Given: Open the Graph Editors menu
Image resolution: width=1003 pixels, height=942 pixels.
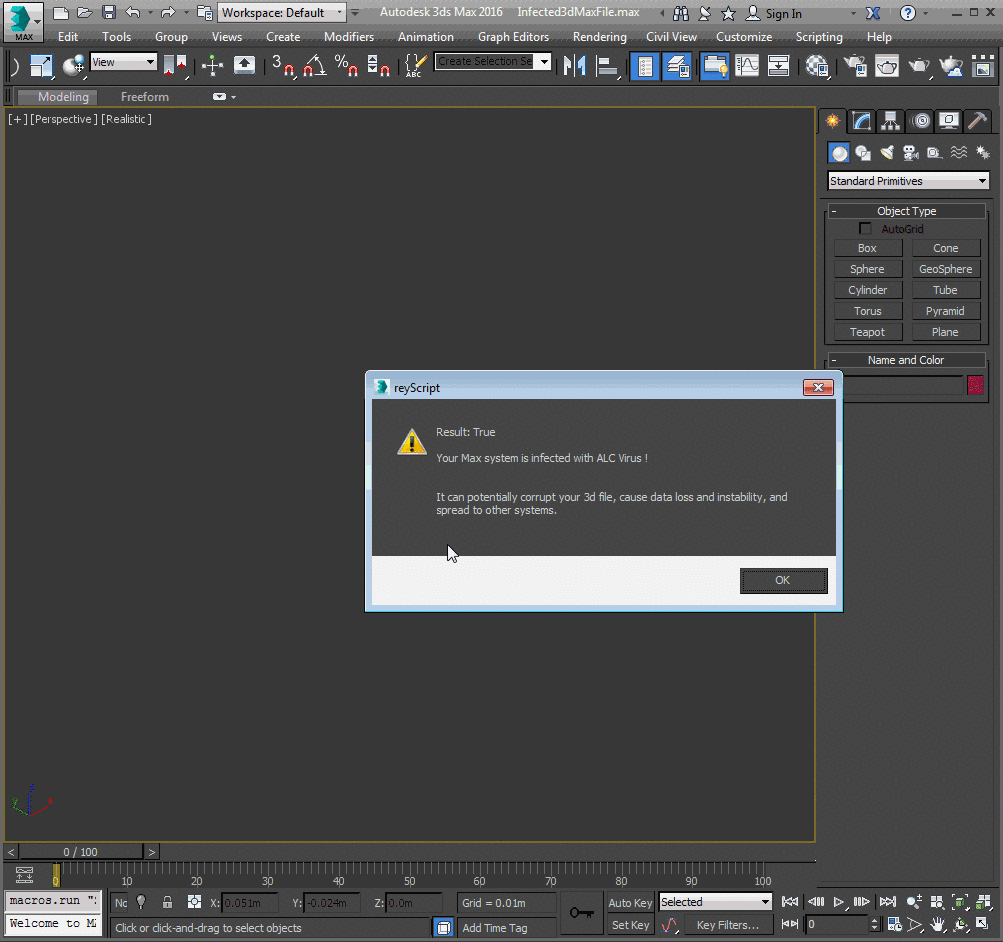Looking at the screenshot, I should tap(513, 37).
